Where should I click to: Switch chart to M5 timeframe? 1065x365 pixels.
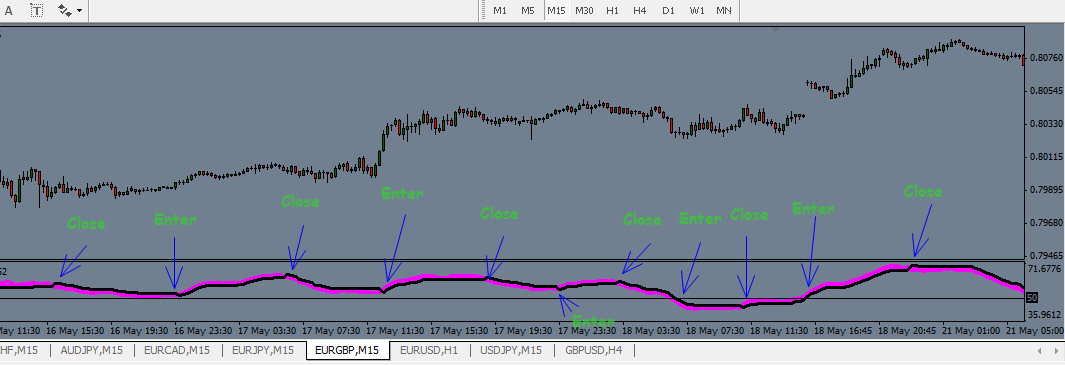click(x=528, y=10)
